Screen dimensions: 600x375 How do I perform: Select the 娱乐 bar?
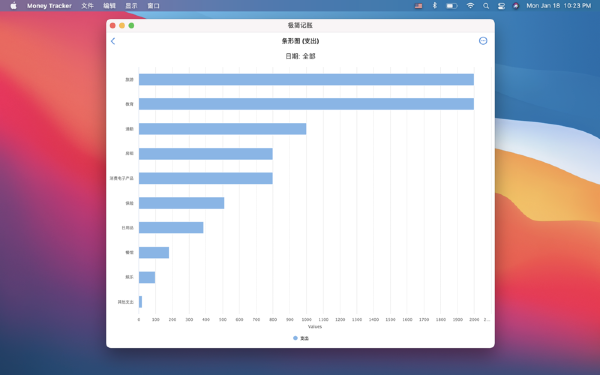pos(147,277)
